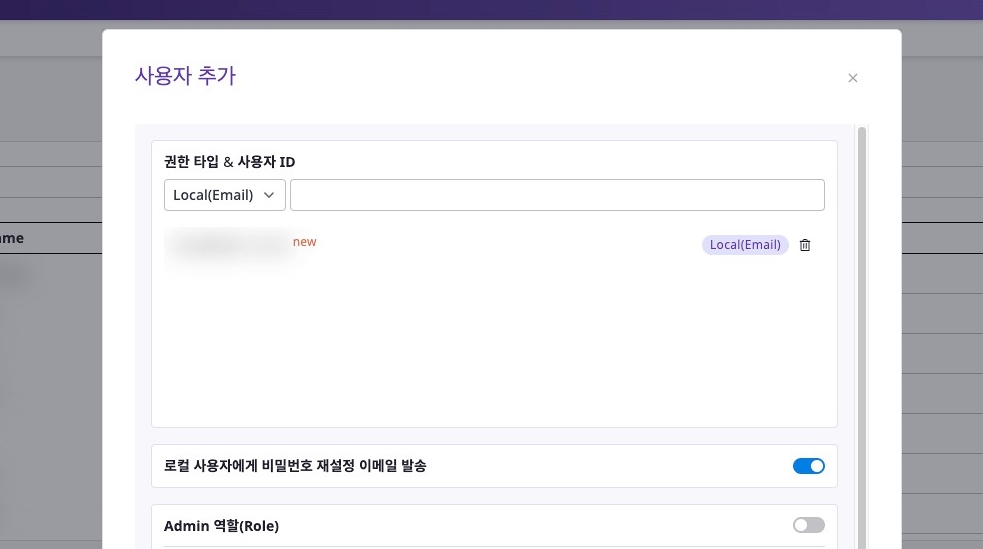983x549 pixels.
Task: Click the Name column header behind the dialog
Action: point(12,239)
